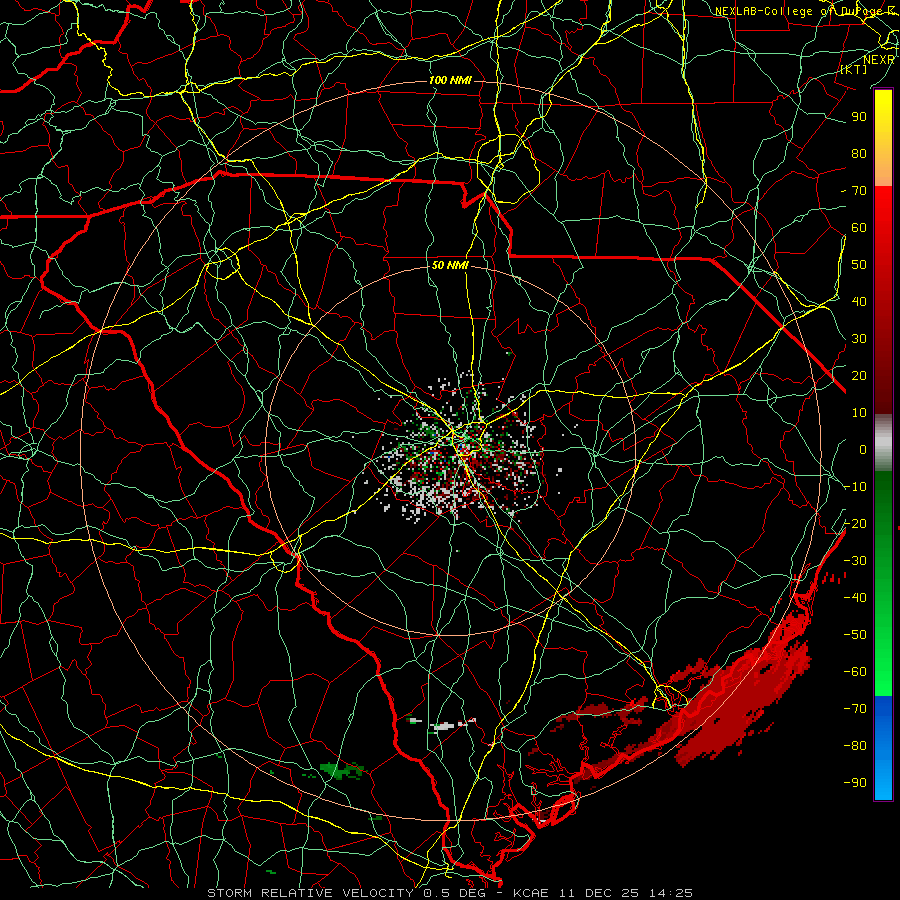This screenshot has height=900, width=900.
Task: Click the positive 30 knot scale label
Action: 859,339
